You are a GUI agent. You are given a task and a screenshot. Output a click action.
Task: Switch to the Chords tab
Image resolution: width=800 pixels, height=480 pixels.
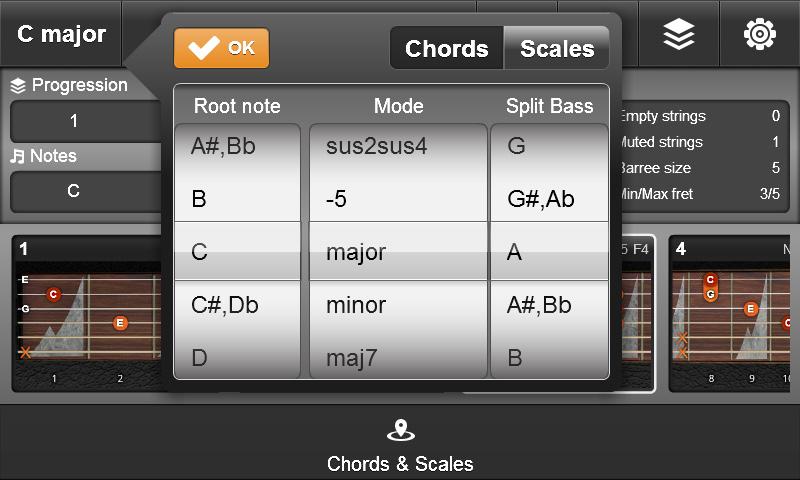pos(446,48)
